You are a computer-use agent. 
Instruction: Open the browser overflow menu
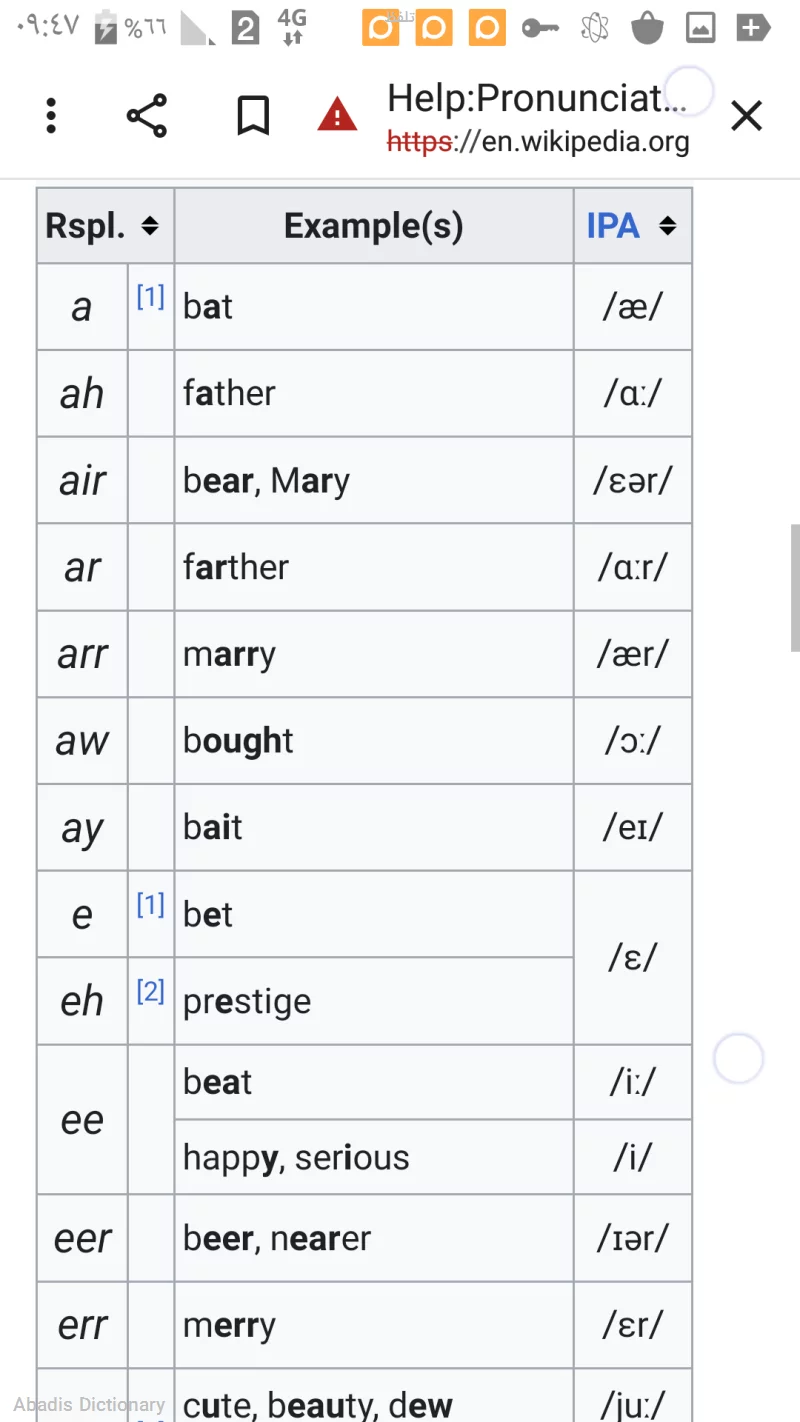pos(50,115)
